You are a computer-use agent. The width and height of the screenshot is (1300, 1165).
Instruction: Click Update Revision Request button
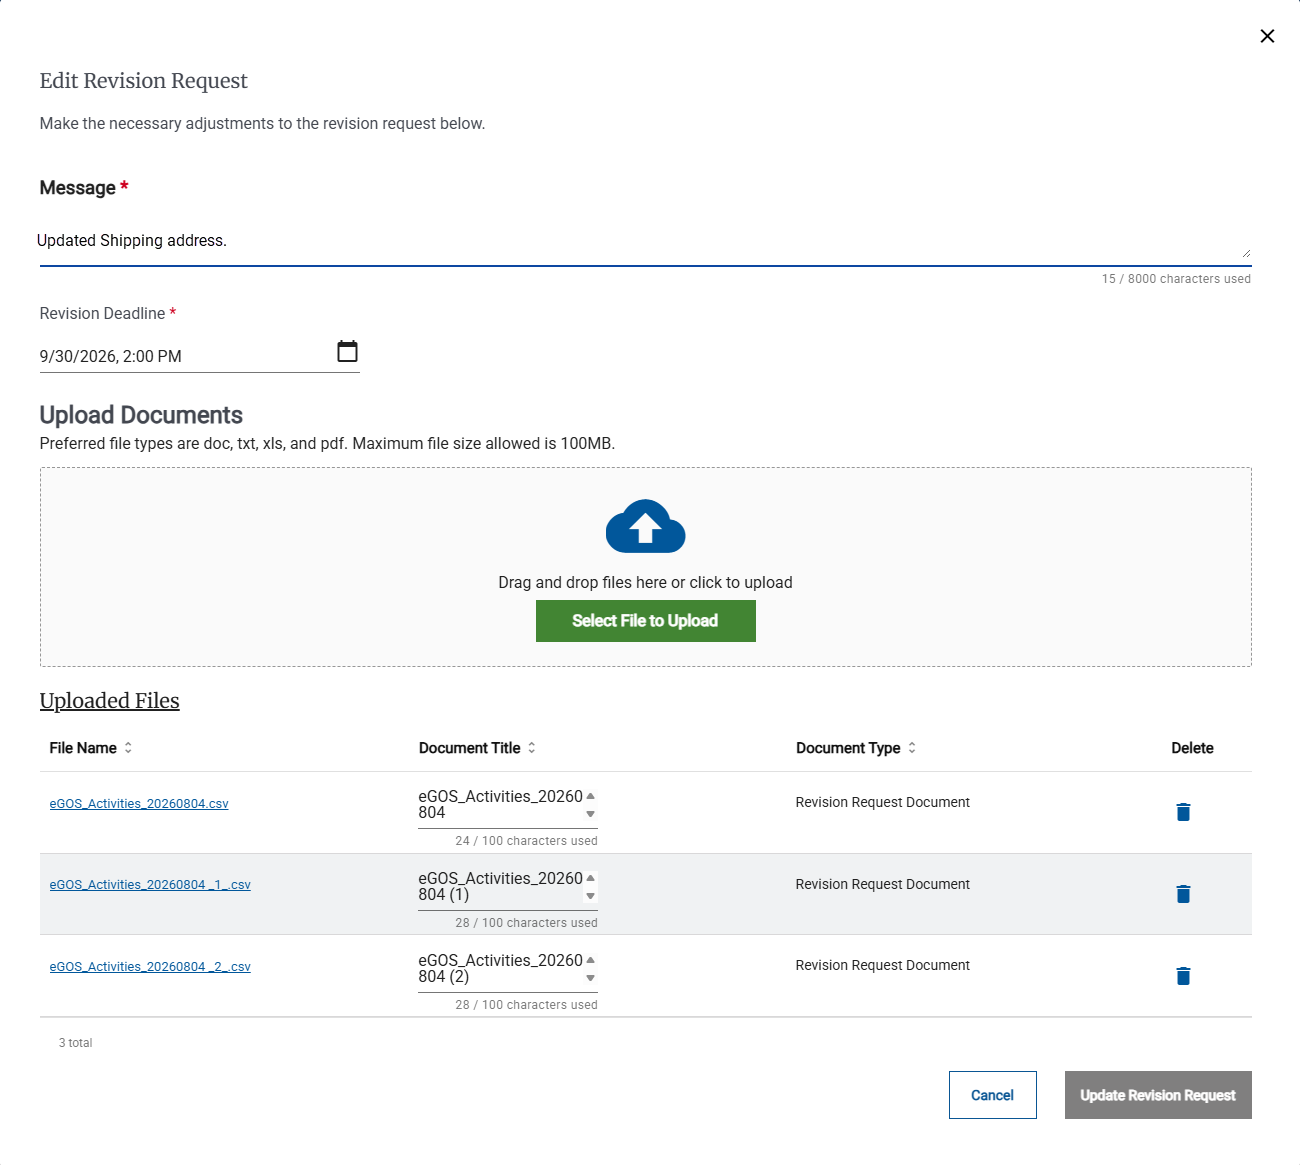1158,1095
